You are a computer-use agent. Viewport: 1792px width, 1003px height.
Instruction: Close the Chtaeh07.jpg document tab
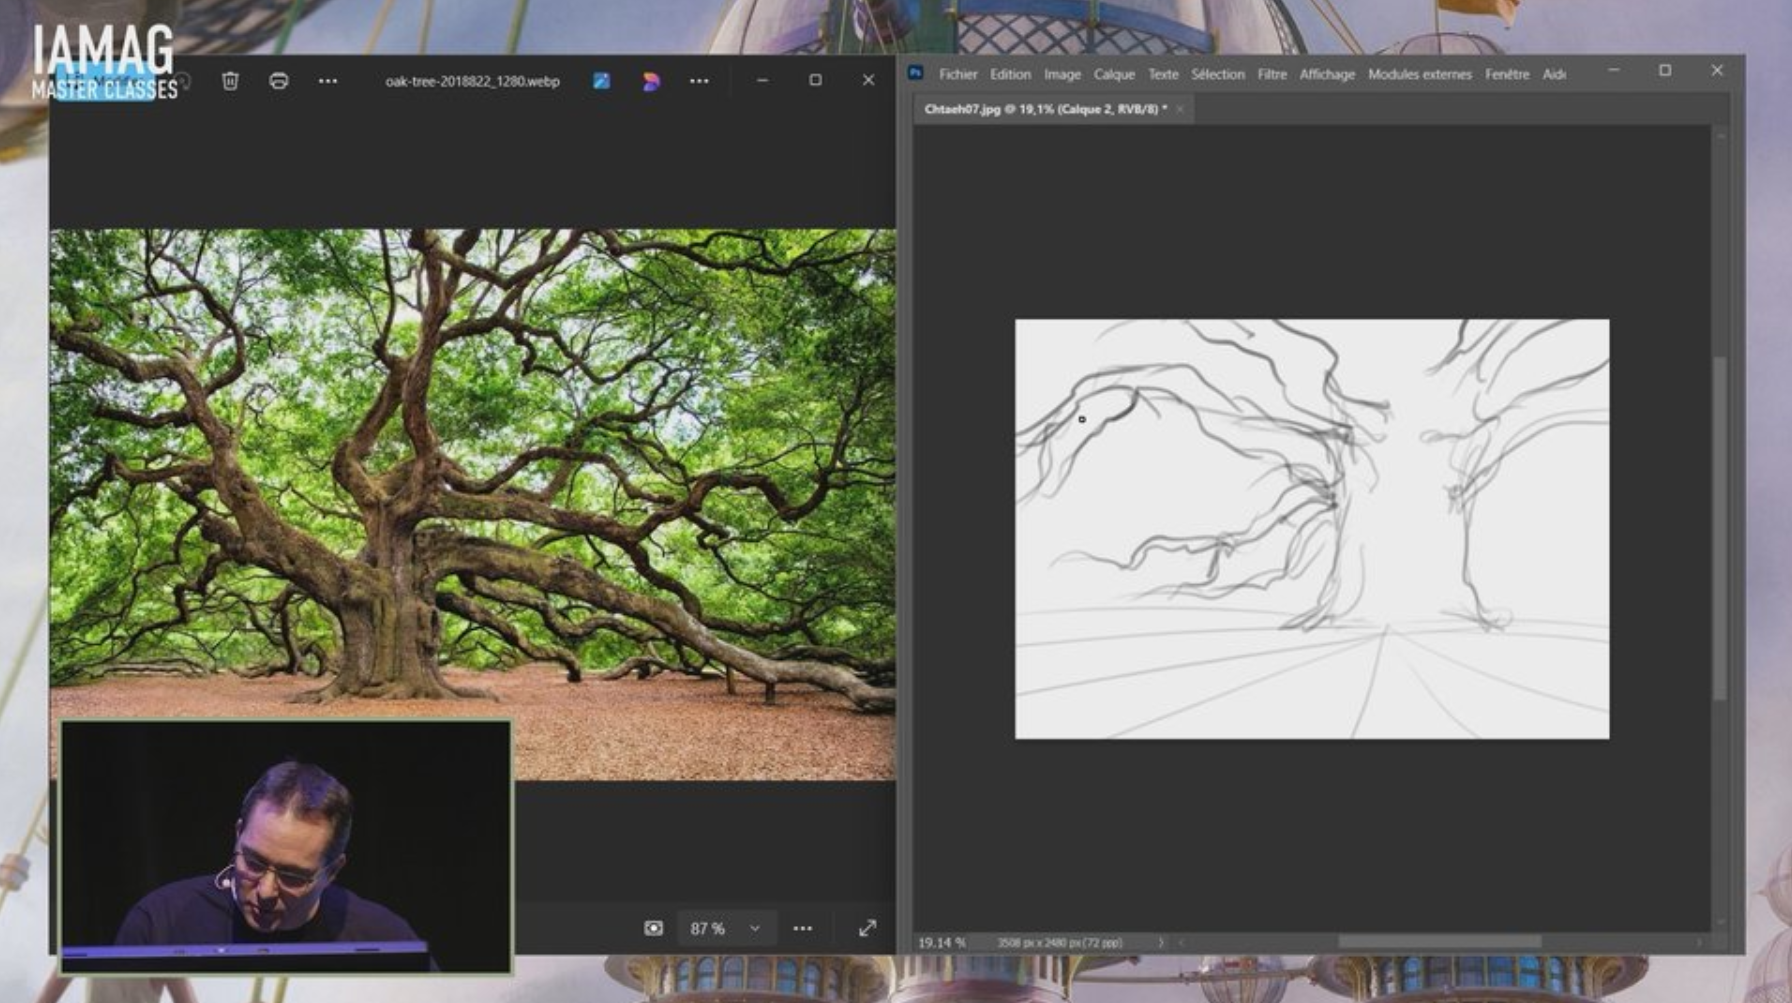click(1180, 109)
